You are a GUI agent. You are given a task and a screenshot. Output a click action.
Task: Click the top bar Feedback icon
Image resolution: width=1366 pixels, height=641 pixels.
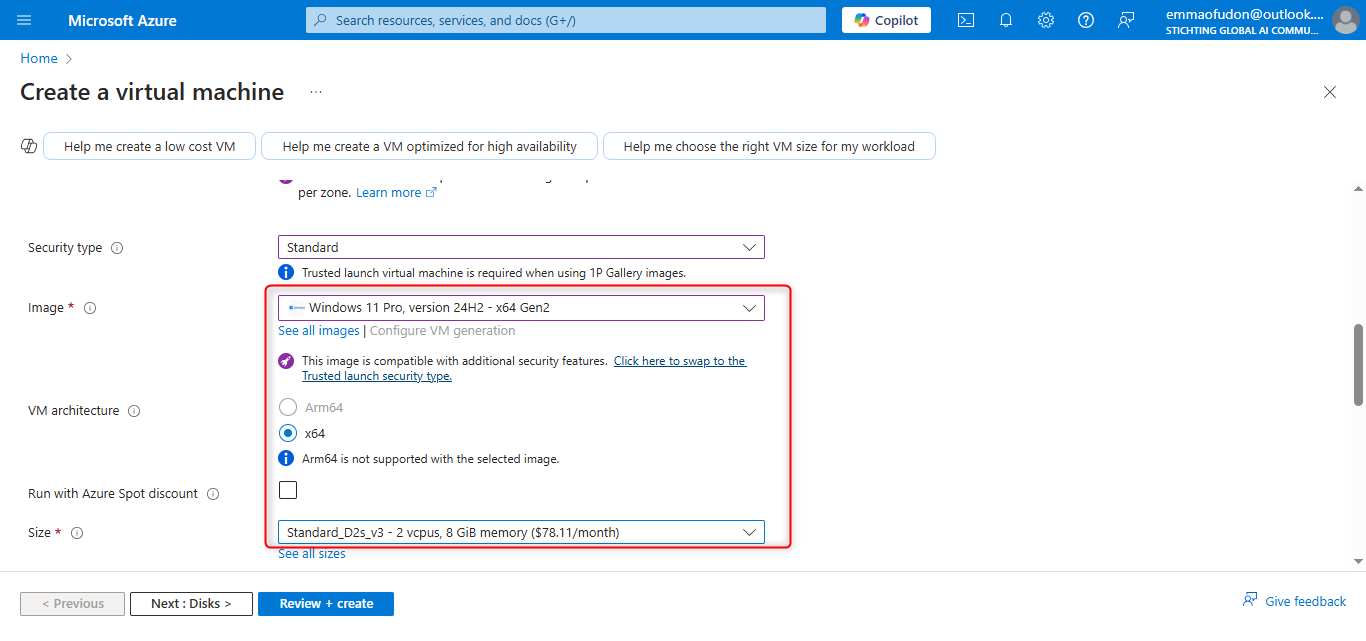[x=1126, y=20]
